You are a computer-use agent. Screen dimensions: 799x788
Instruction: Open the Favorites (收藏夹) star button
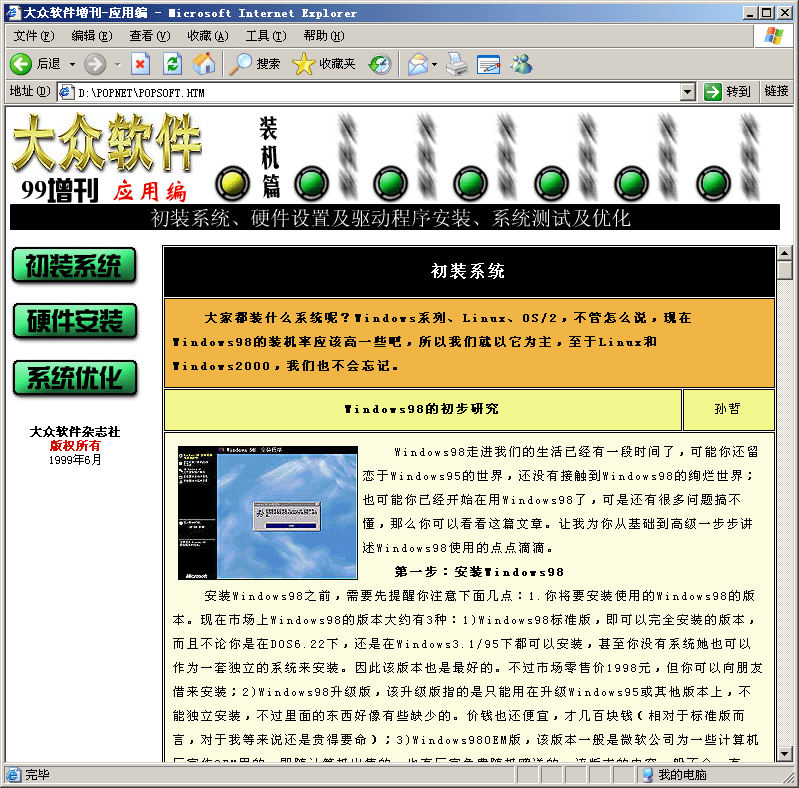tap(324, 64)
